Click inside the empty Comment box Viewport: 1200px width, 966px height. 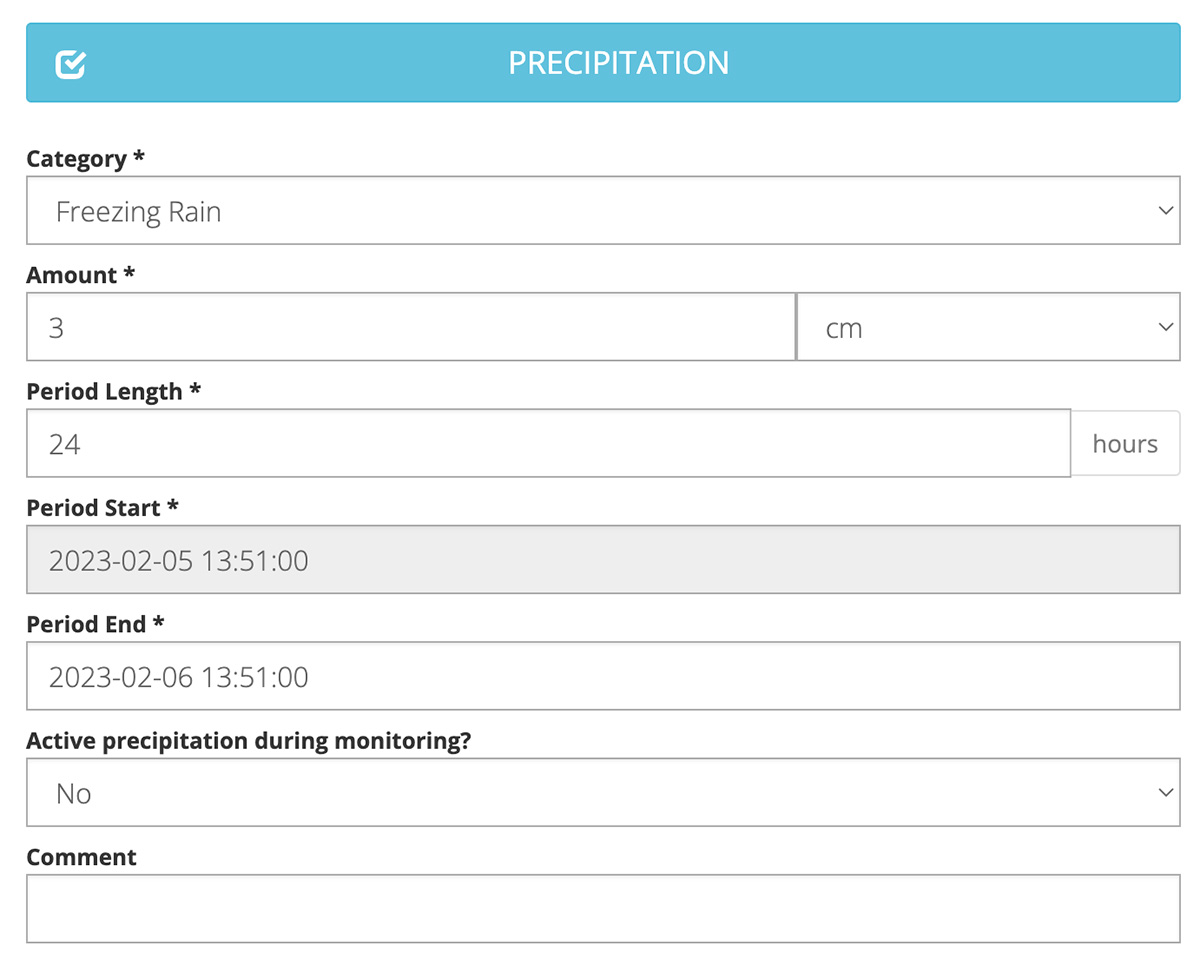602,909
